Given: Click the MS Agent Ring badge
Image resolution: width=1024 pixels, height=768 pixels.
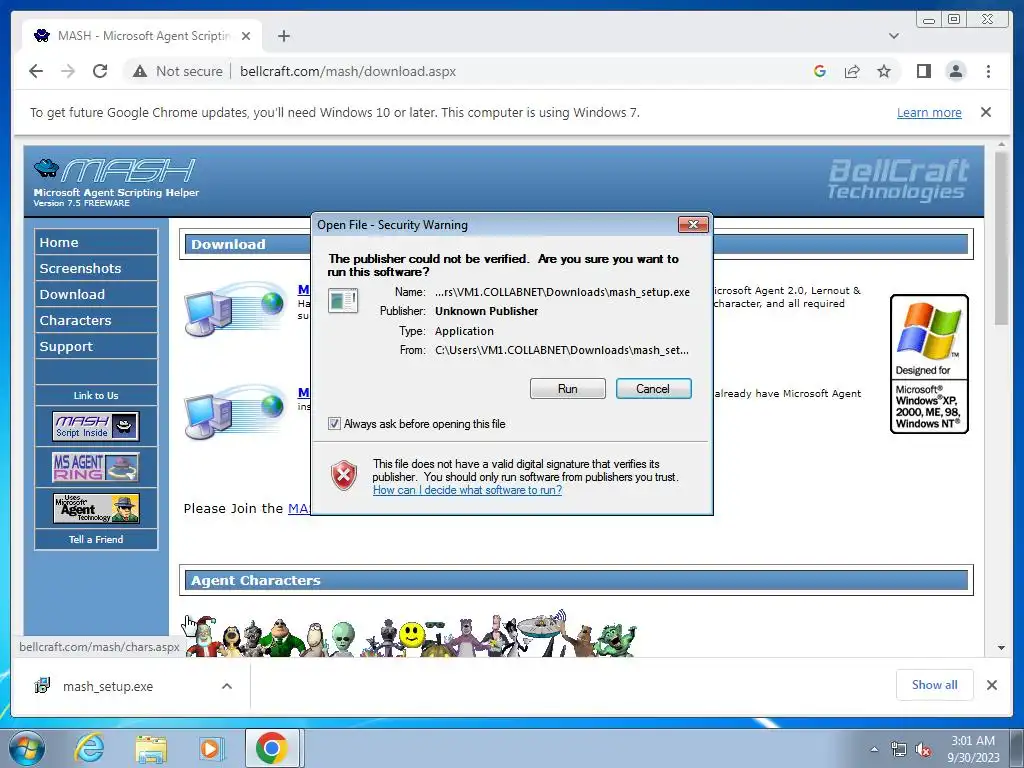Looking at the screenshot, I should click(x=96, y=467).
